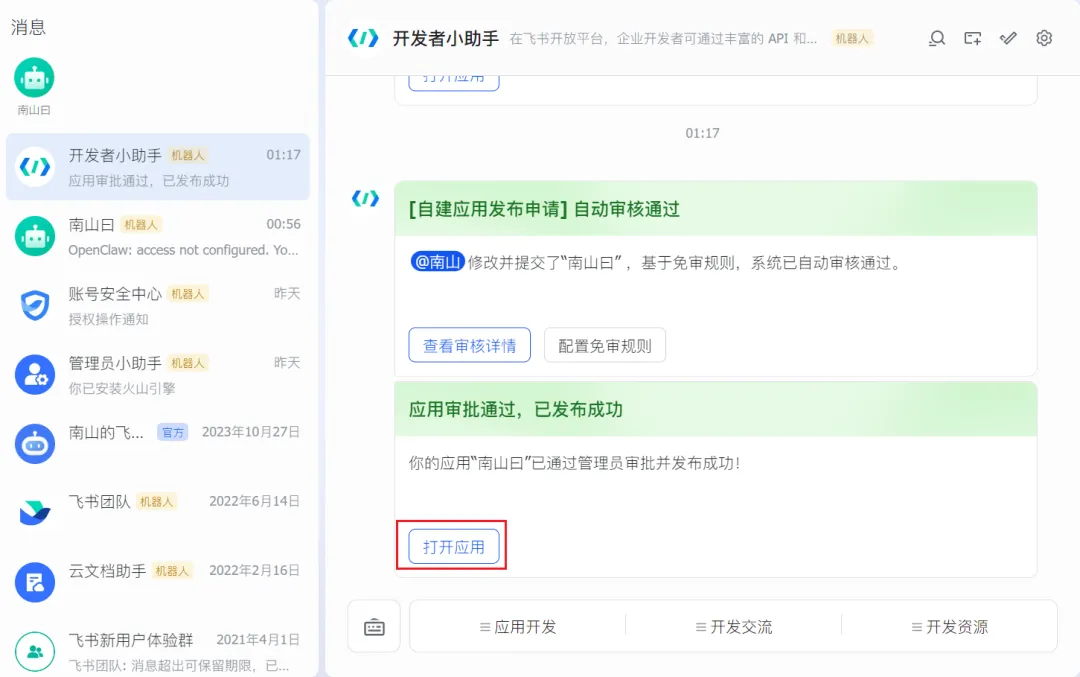Open the 开发资源 bot menu
The width and height of the screenshot is (1080, 677).
(950, 627)
